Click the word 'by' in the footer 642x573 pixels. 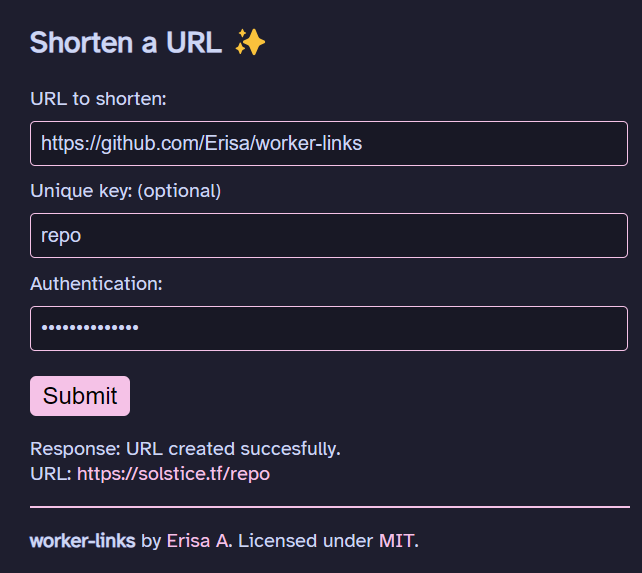pos(151,541)
